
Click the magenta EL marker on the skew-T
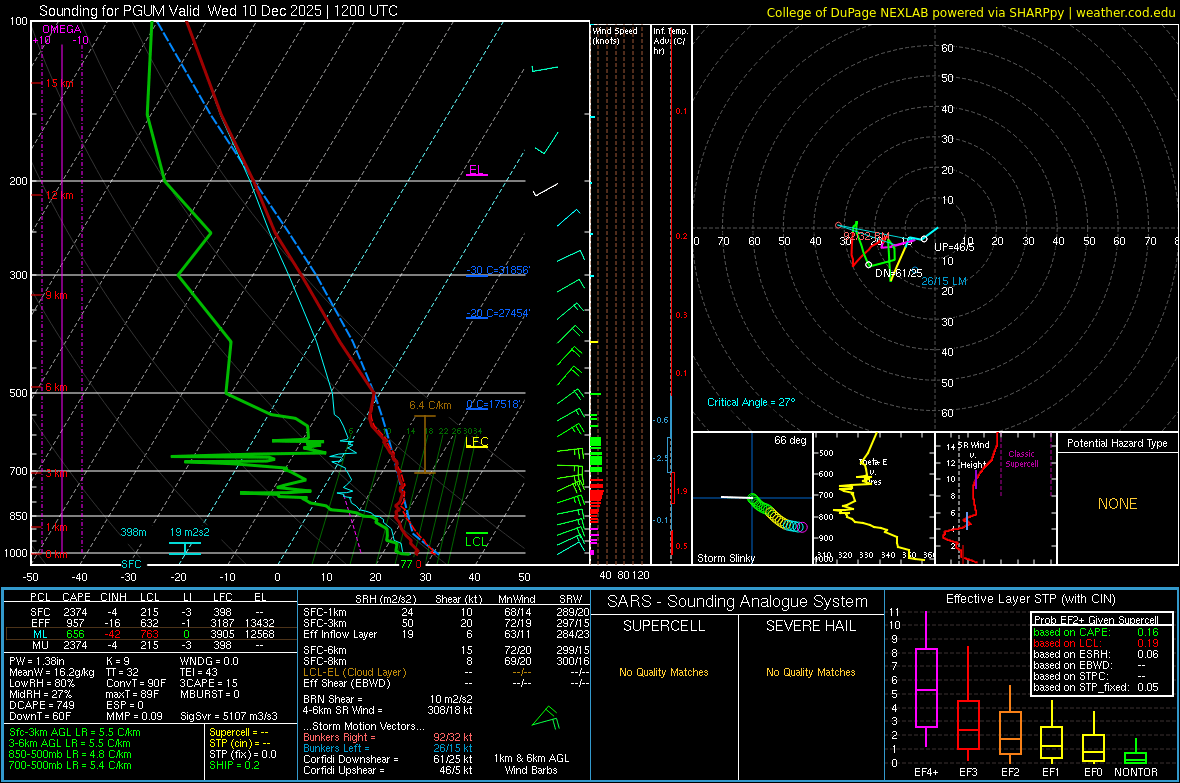[476, 170]
